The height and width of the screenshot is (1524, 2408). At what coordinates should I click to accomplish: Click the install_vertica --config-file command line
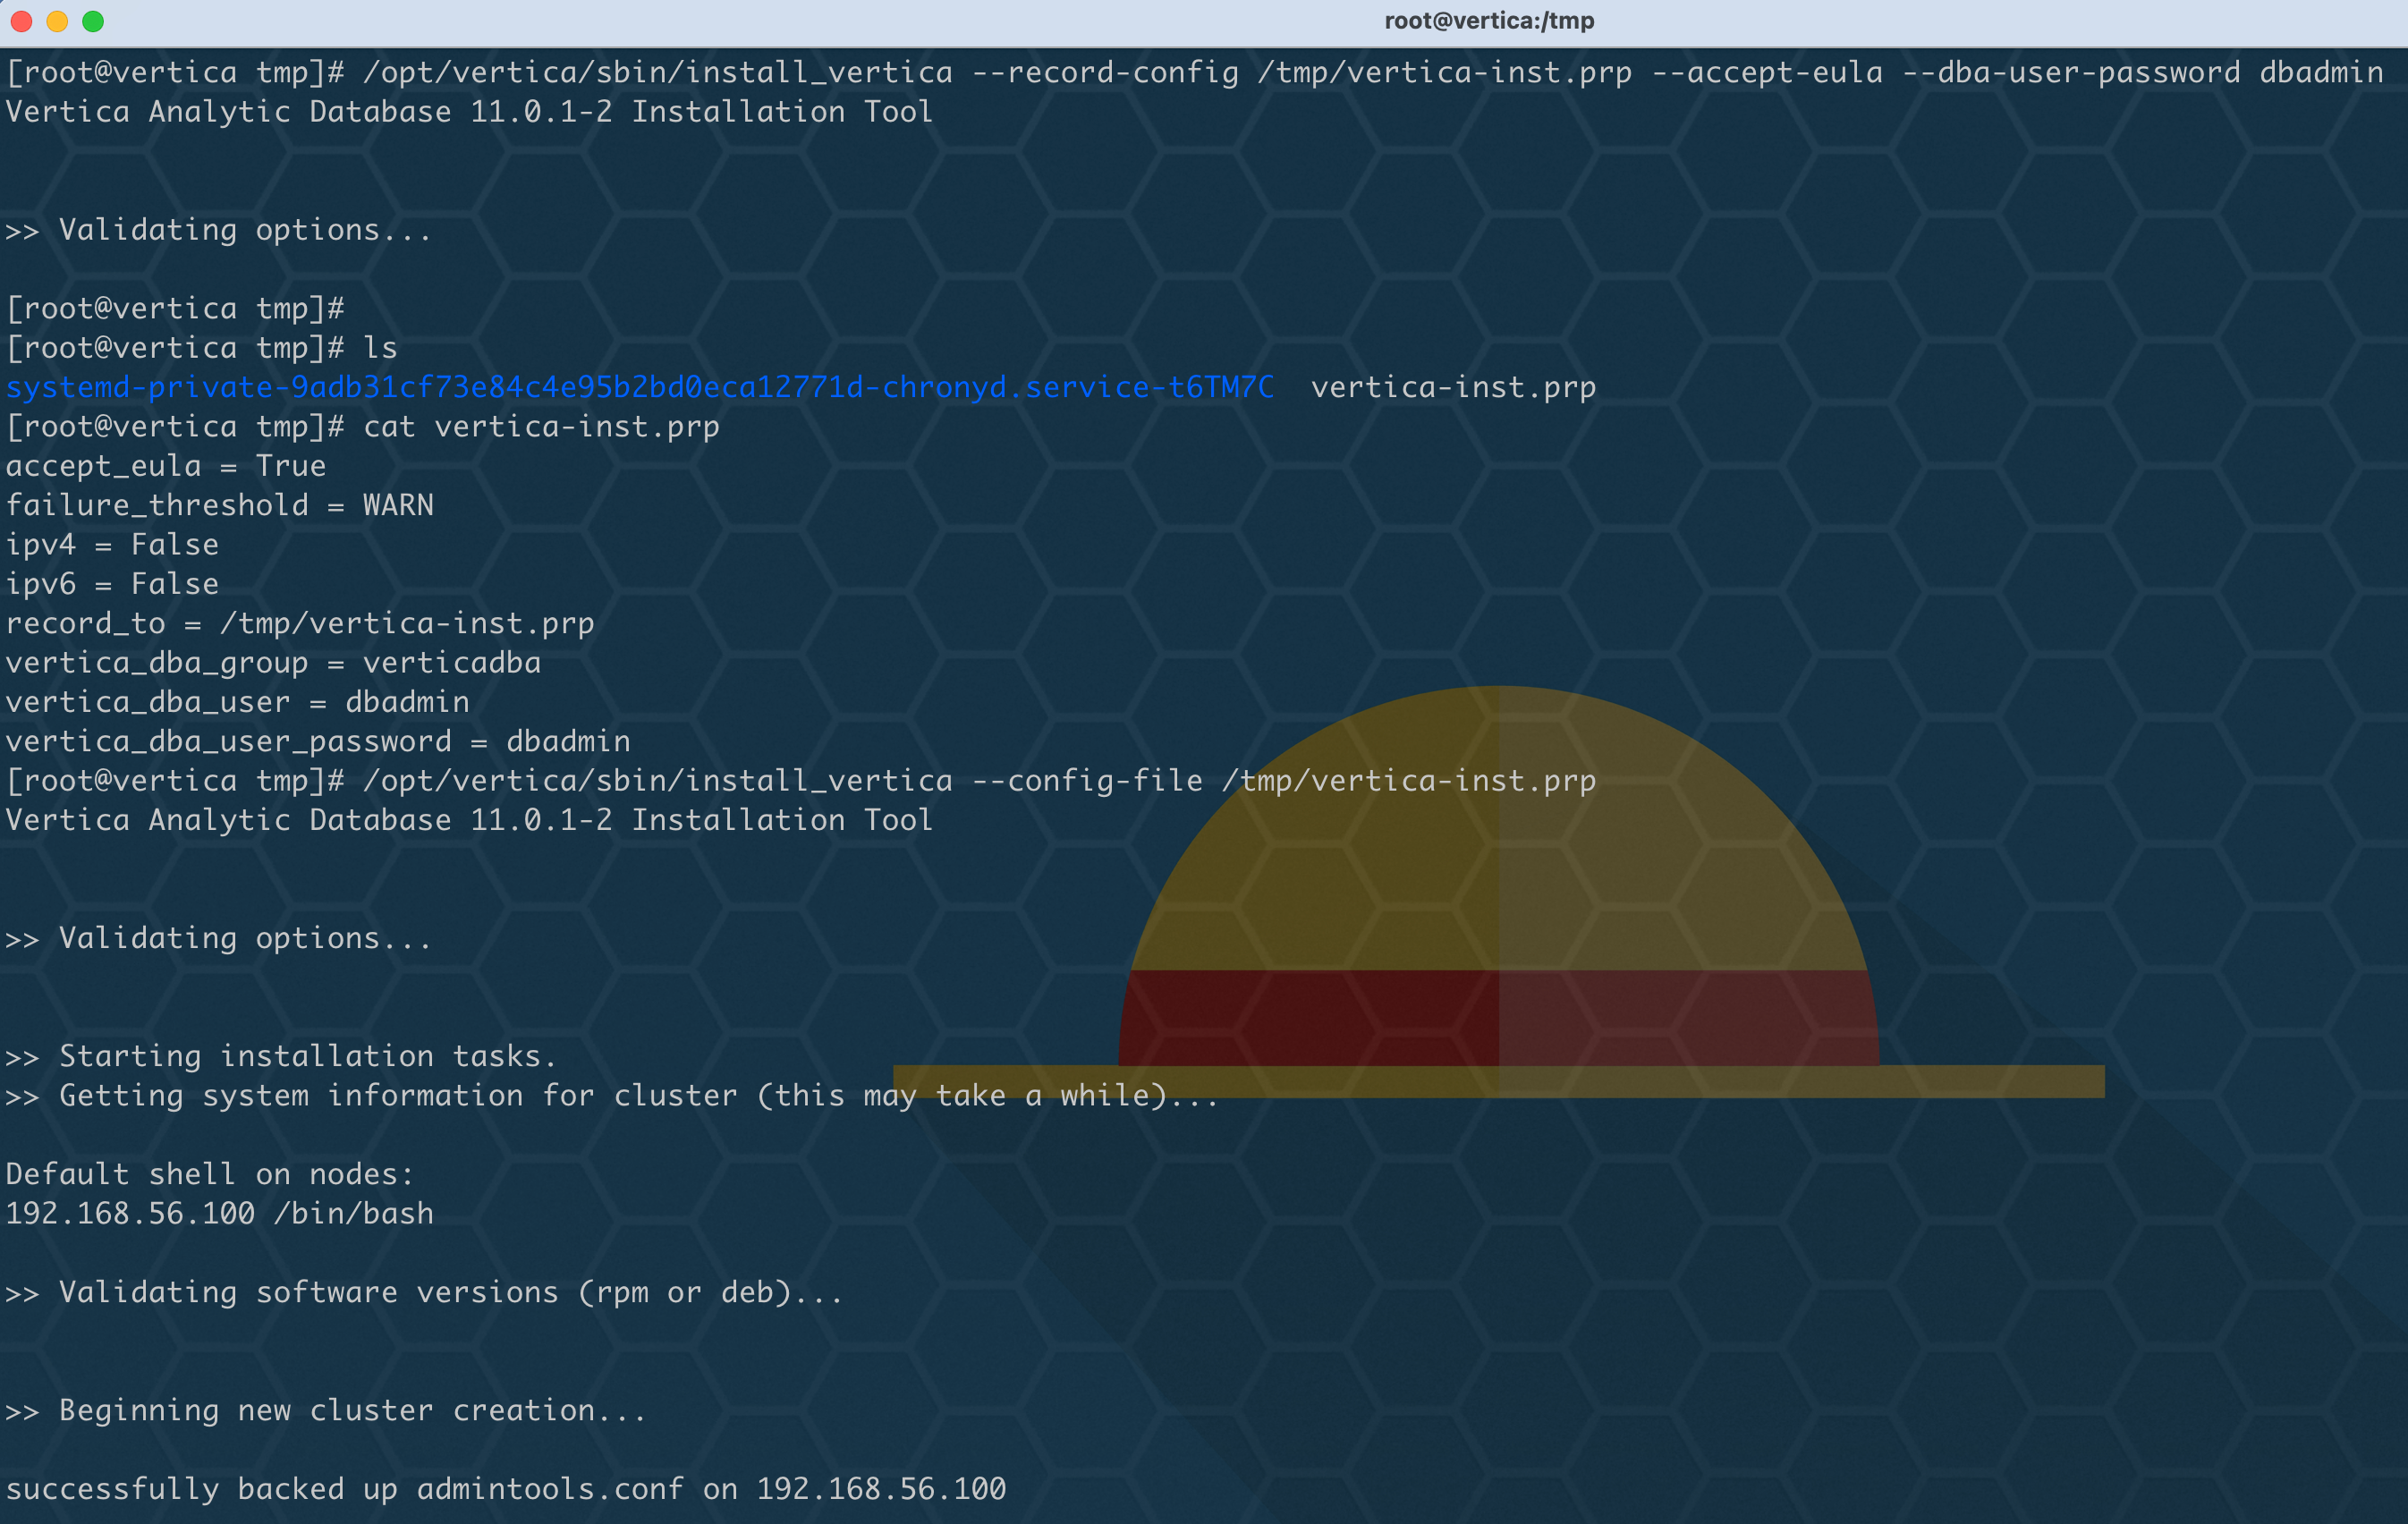tap(801, 781)
